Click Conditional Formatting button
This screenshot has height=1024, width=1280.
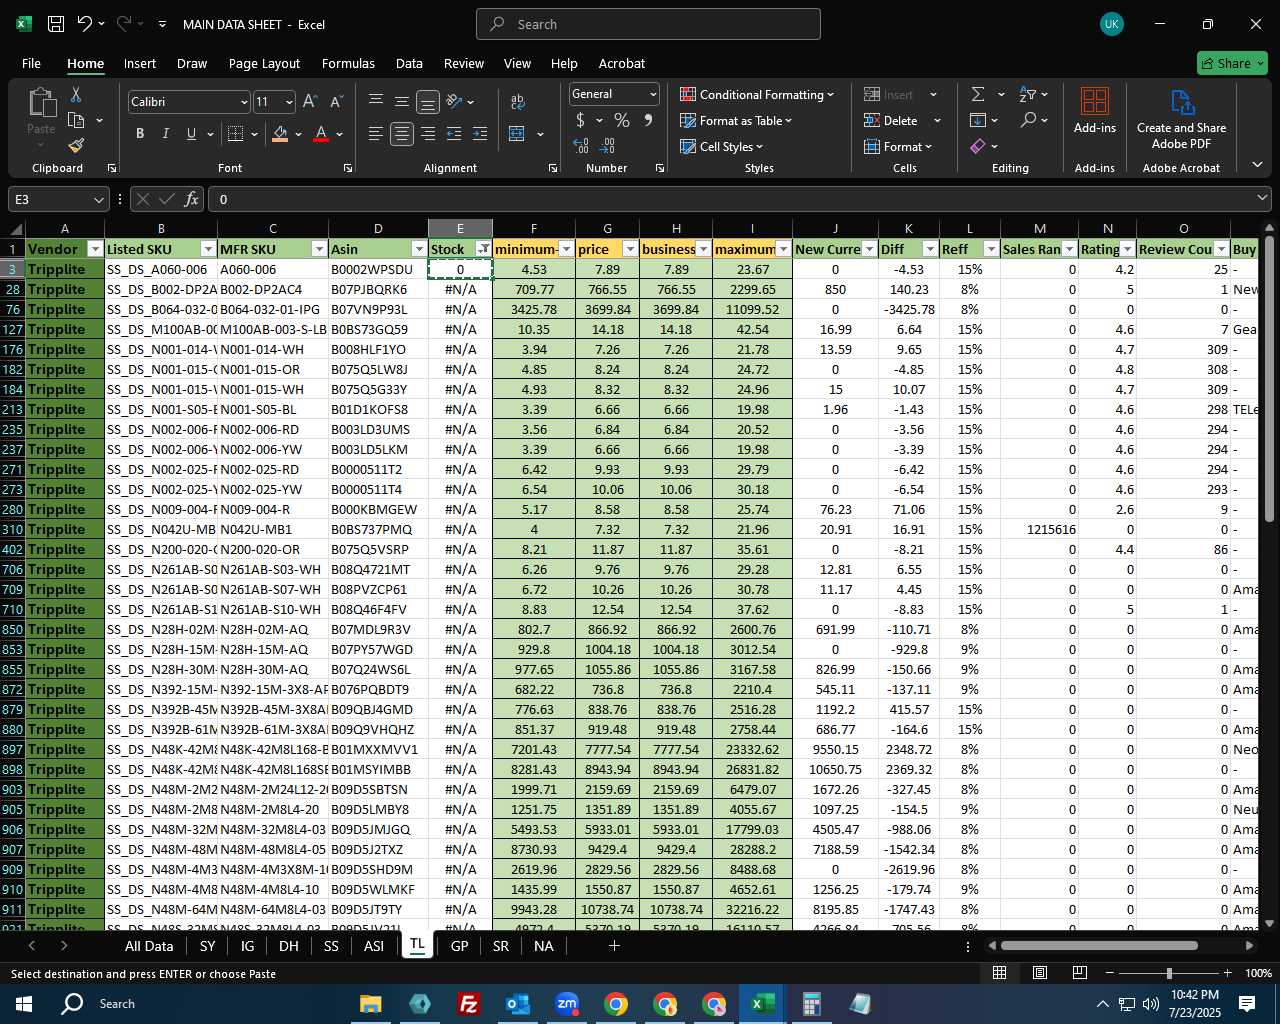(x=757, y=94)
